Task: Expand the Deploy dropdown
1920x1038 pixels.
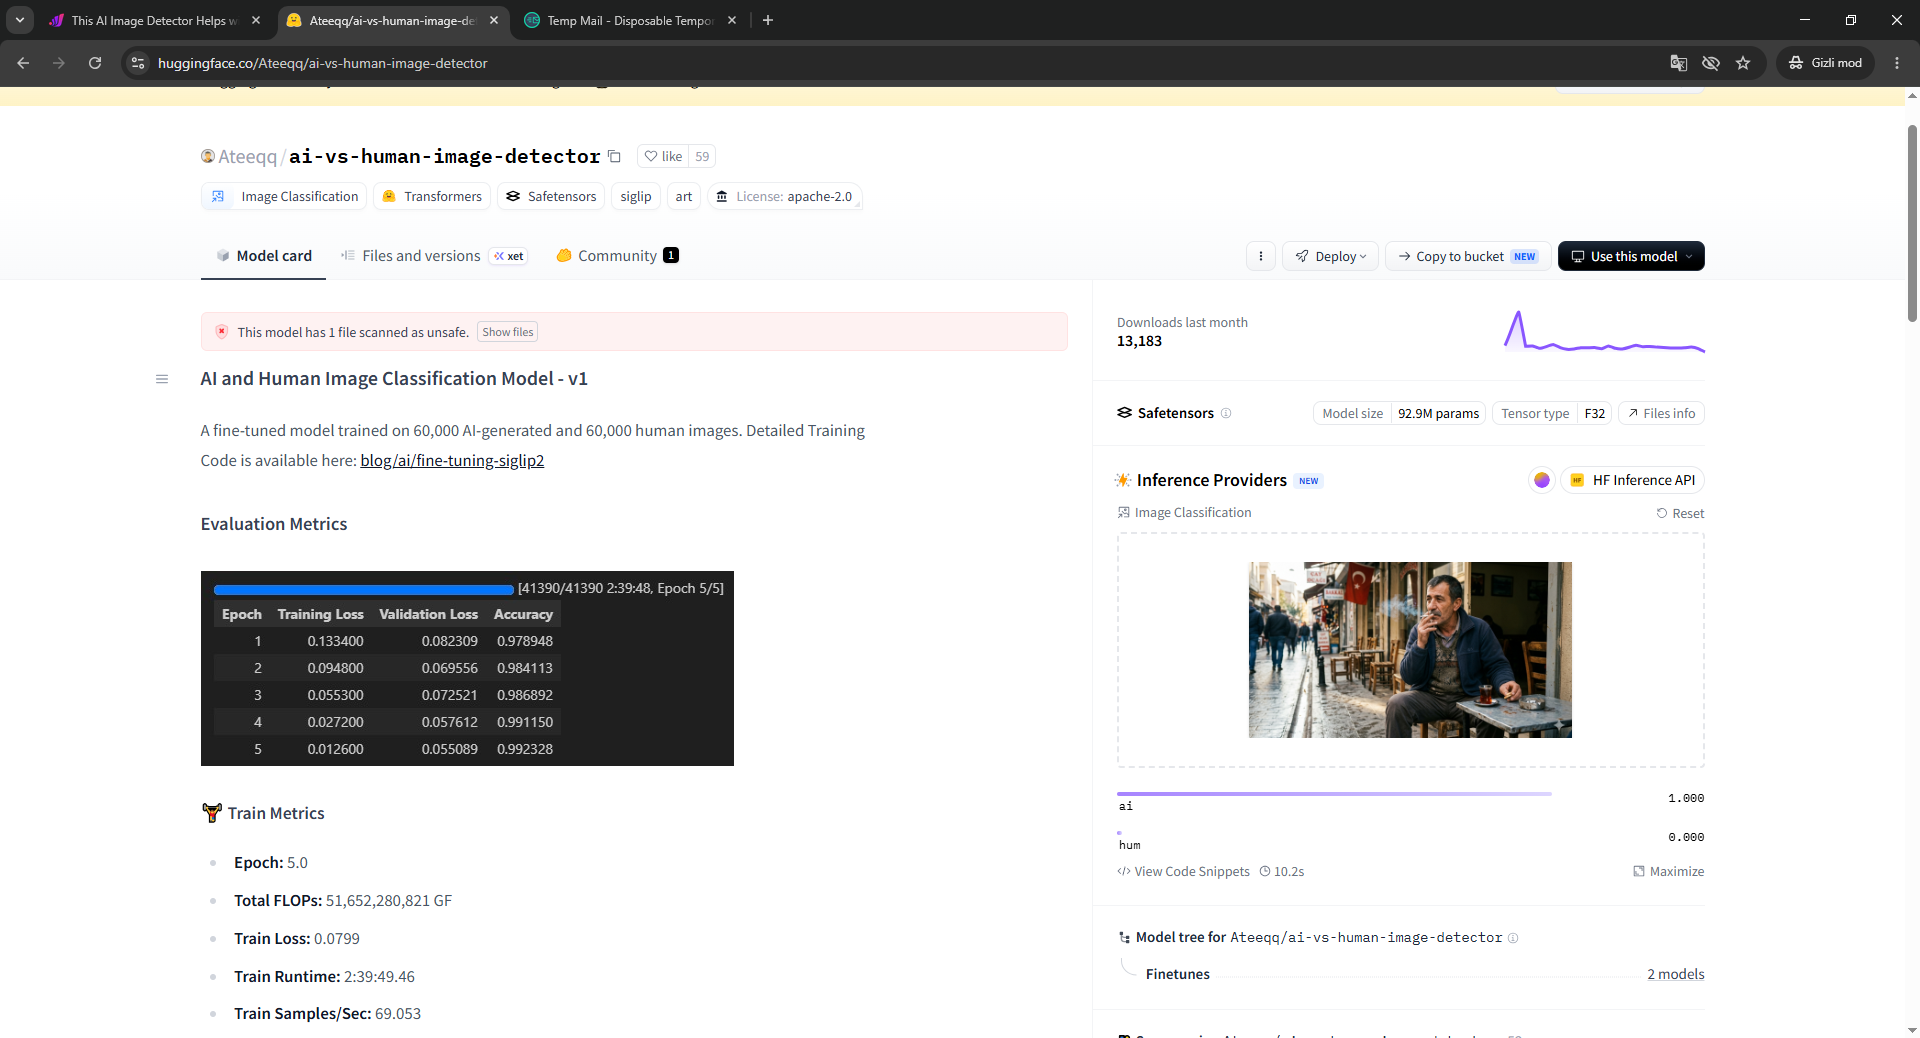Action: click(x=1330, y=256)
